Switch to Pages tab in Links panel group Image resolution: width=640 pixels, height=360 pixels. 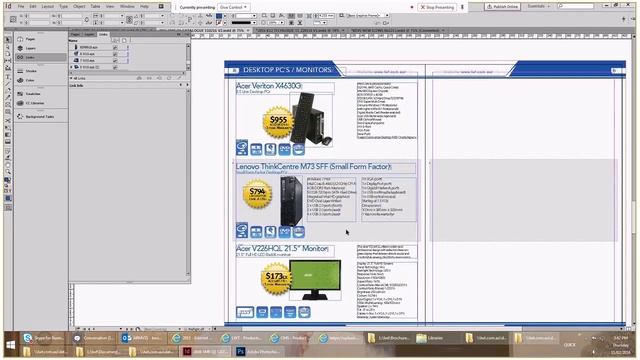(76, 34)
